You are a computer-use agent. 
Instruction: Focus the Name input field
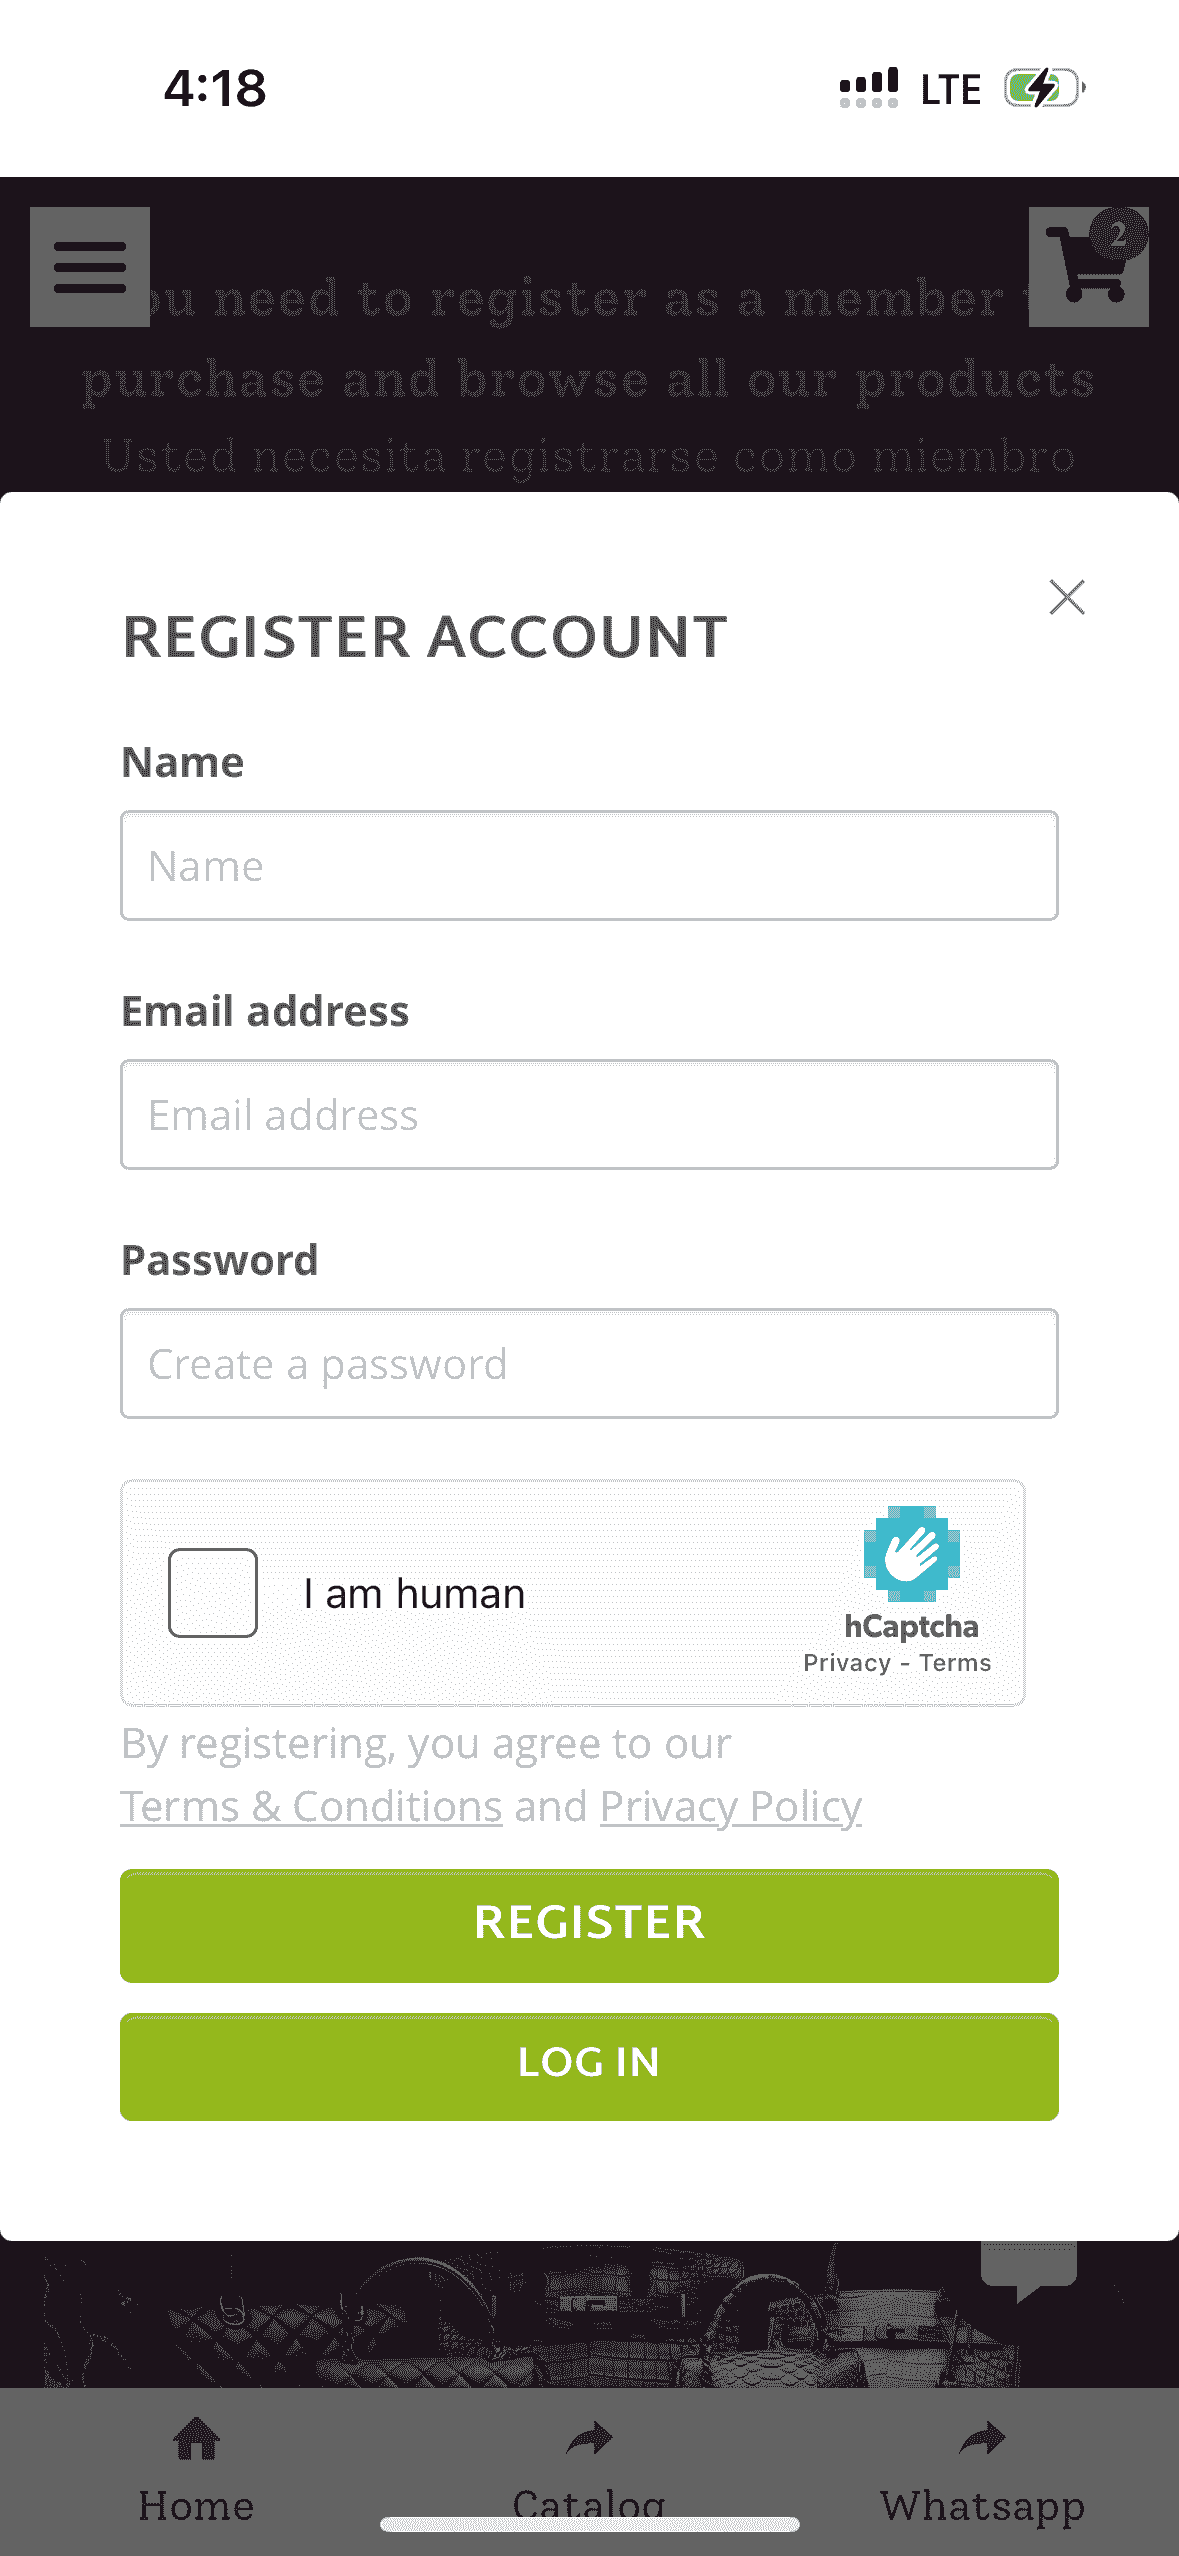tap(589, 866)
